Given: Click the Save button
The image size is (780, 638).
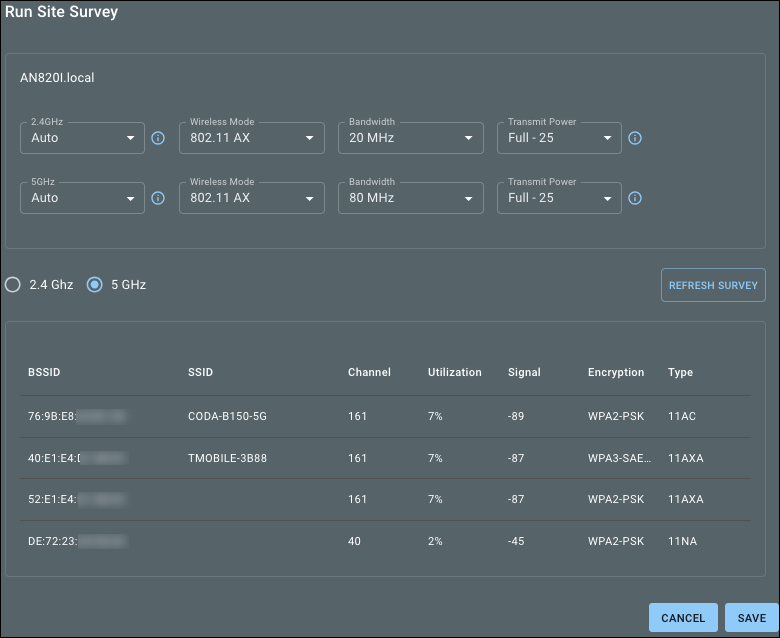Looking at the screenshot, I should pos(751,618).
